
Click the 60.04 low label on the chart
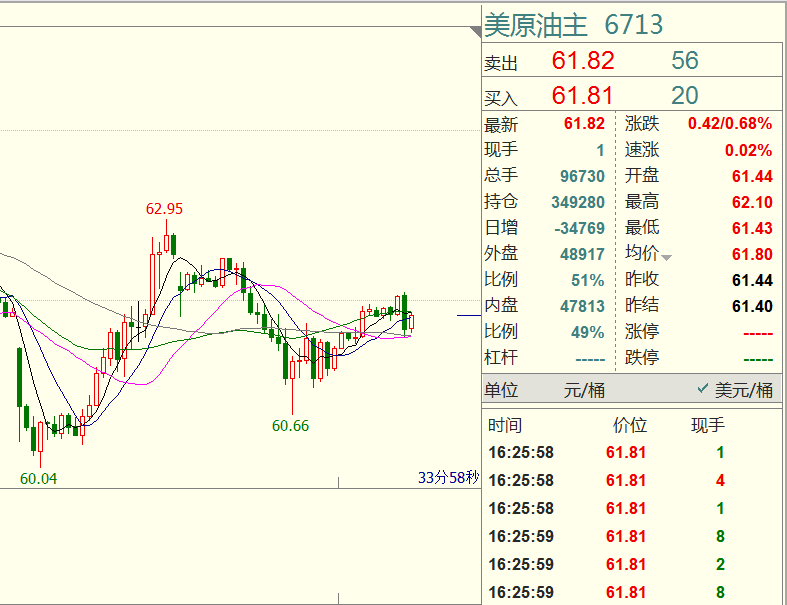coord(38,479)
